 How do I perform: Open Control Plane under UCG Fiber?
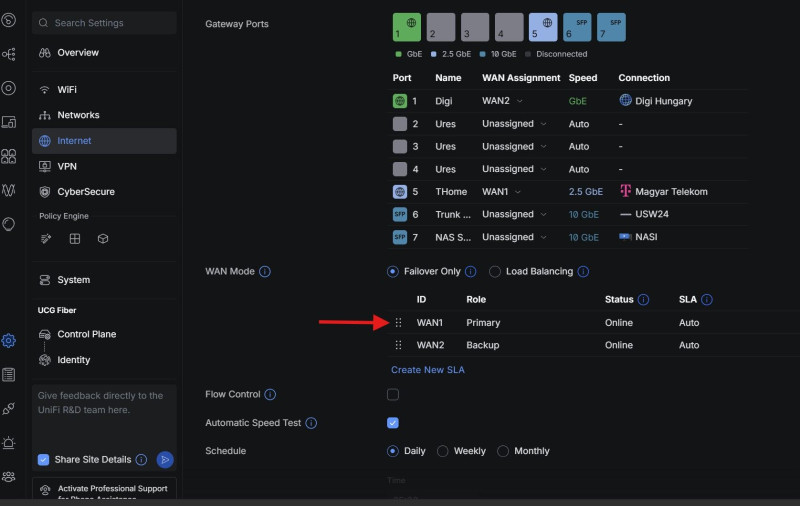(x=86, y=334)
